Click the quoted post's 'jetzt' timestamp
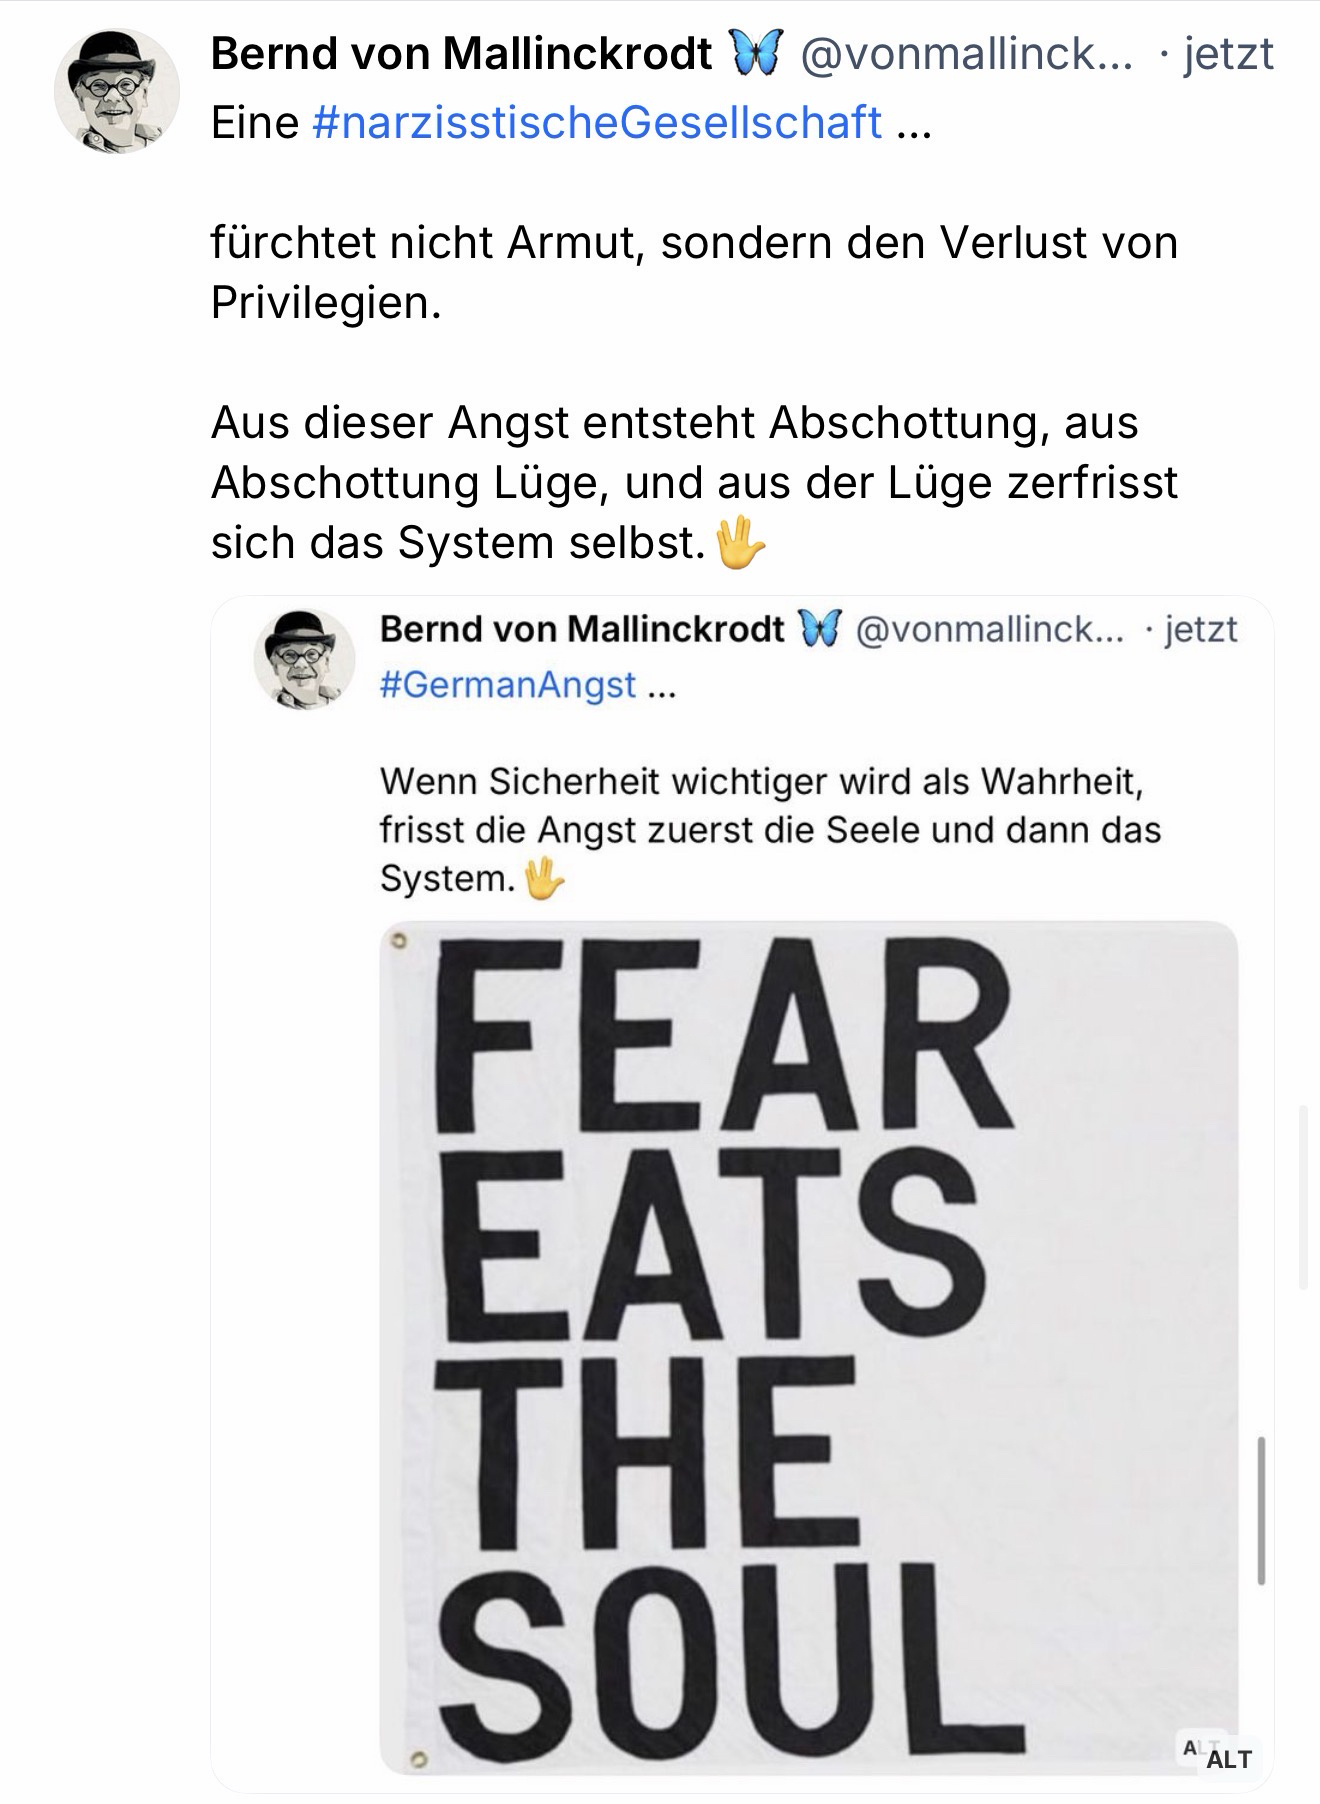This screenshot has height=1804, width=1320. [x=1201, y=629]
